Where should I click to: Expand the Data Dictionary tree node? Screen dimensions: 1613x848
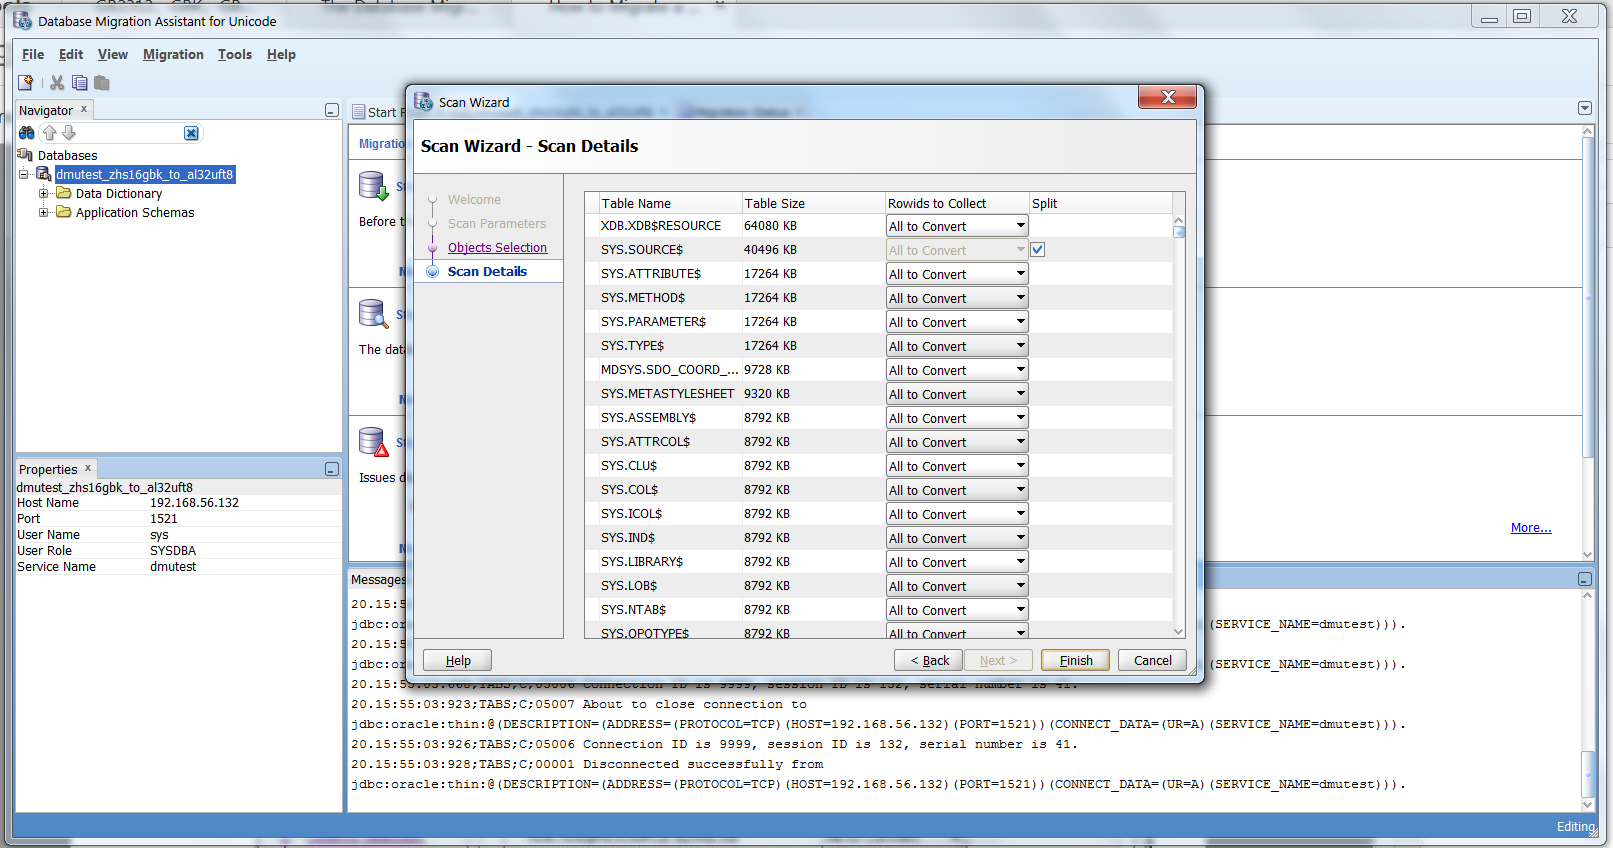coord(43,193)
